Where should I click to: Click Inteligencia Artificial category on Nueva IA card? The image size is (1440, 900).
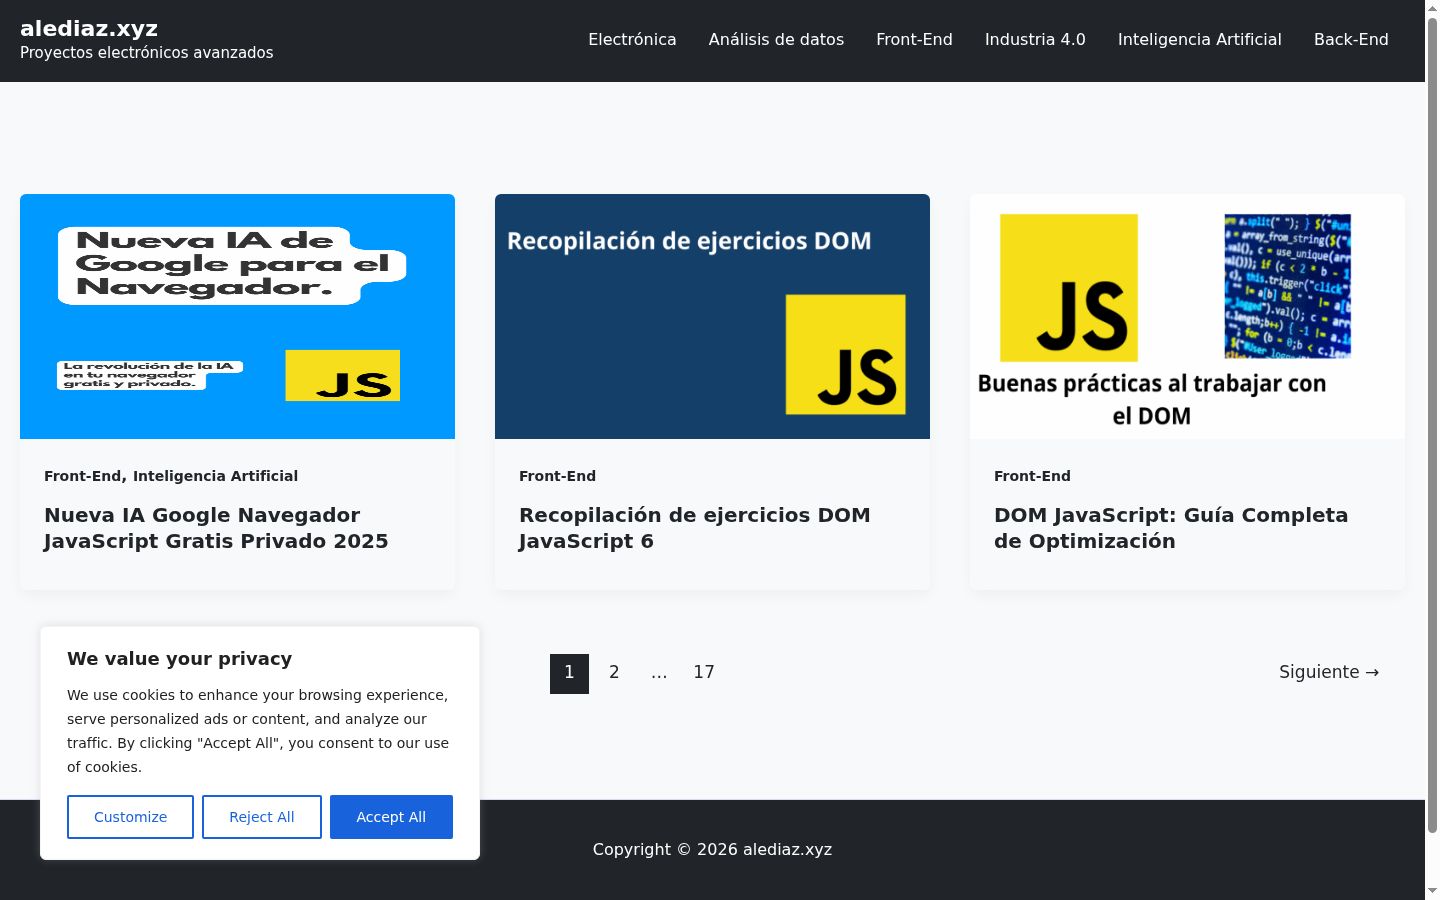[215, 476]
